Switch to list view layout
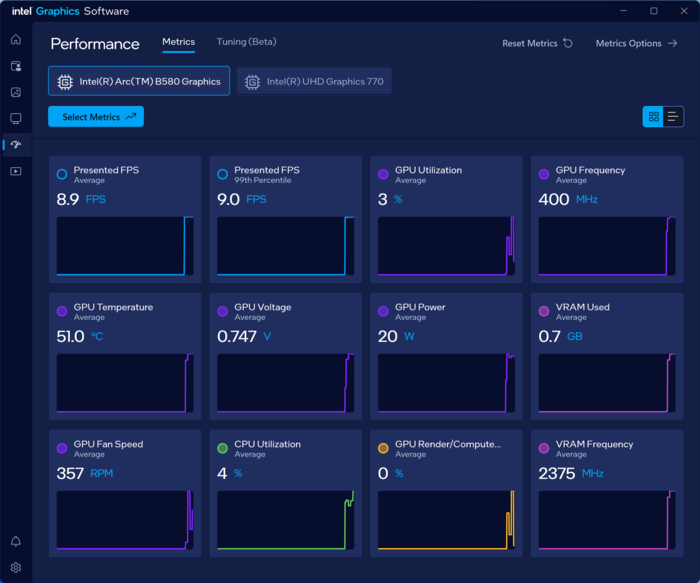The height and width of the screenshot is (583, 700). click(673, 117)
